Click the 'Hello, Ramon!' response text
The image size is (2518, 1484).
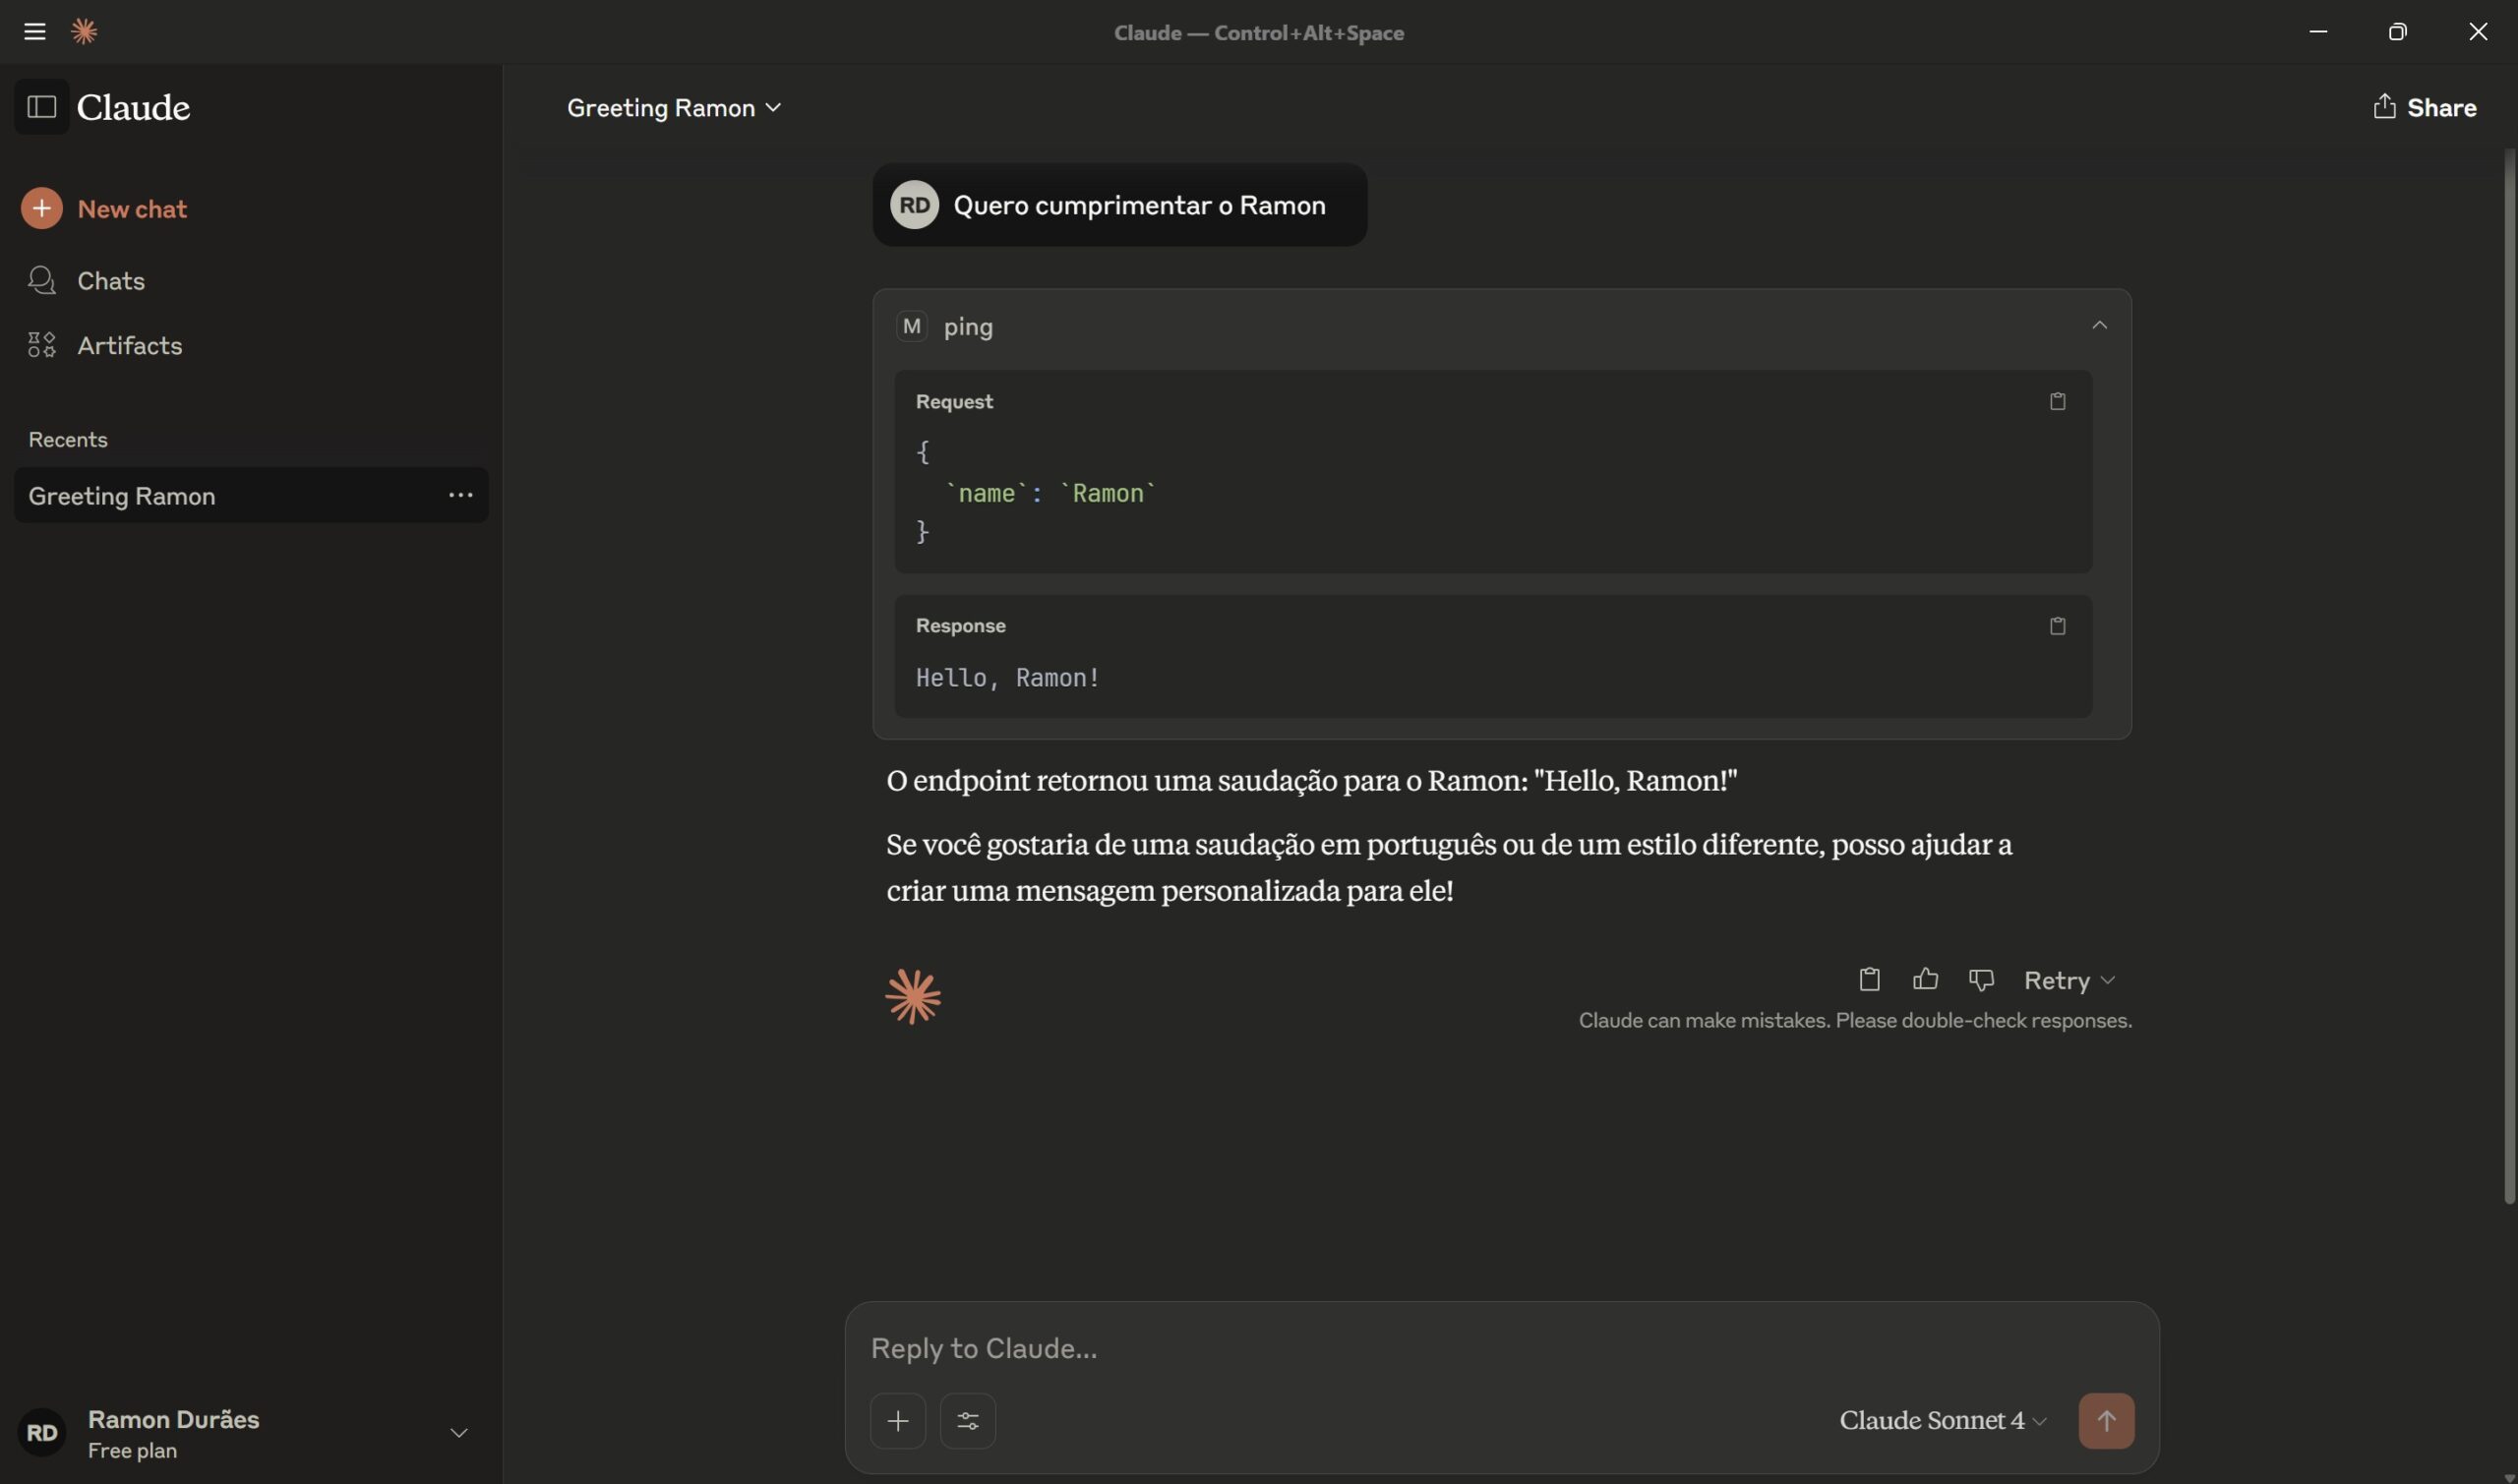[1007, 677]
